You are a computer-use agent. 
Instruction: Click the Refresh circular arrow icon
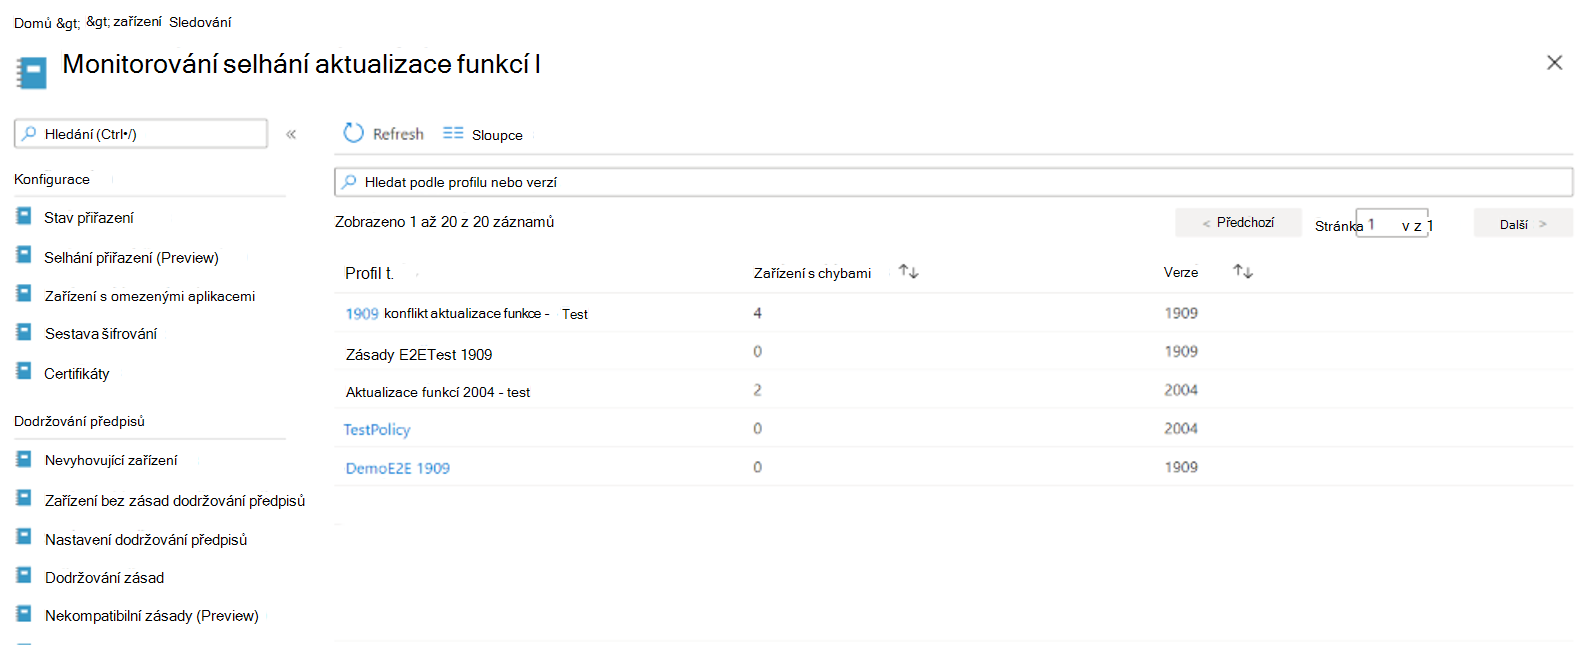(x=353, y=133)
